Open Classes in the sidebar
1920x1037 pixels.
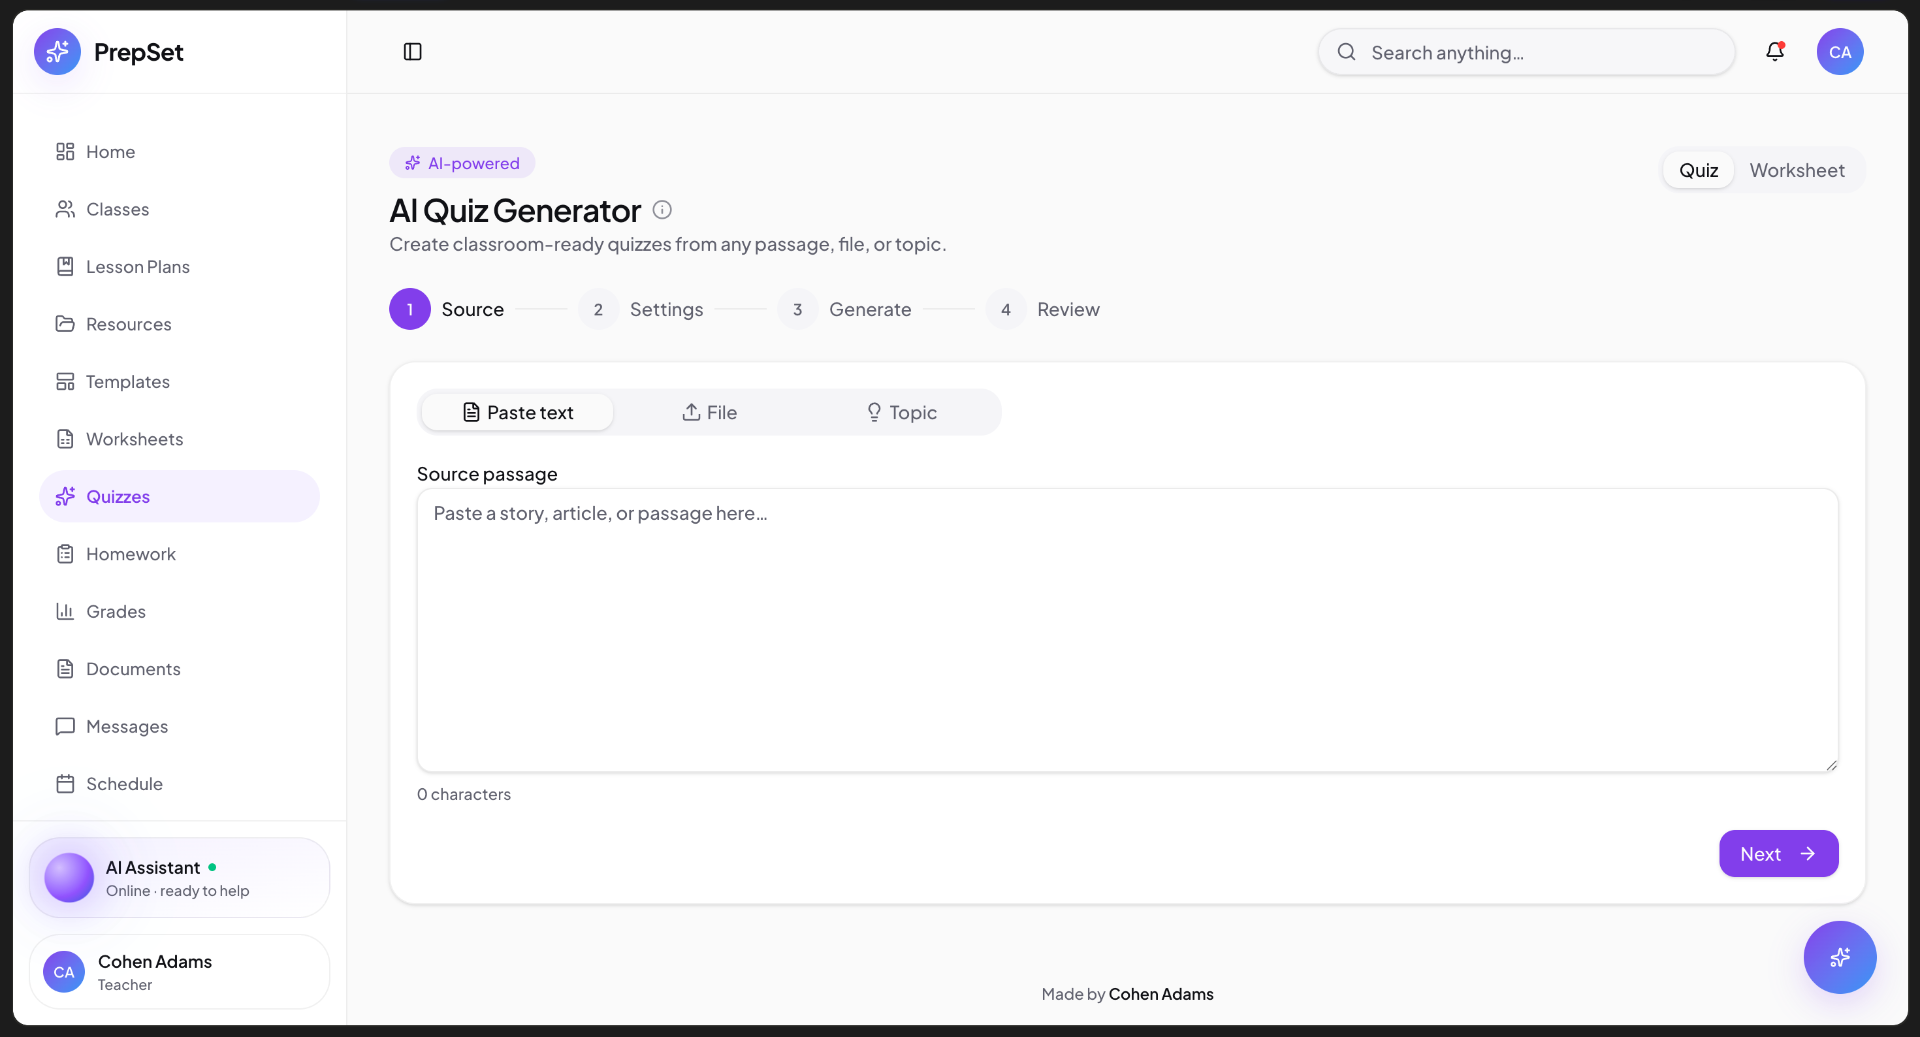pos(179,209)
